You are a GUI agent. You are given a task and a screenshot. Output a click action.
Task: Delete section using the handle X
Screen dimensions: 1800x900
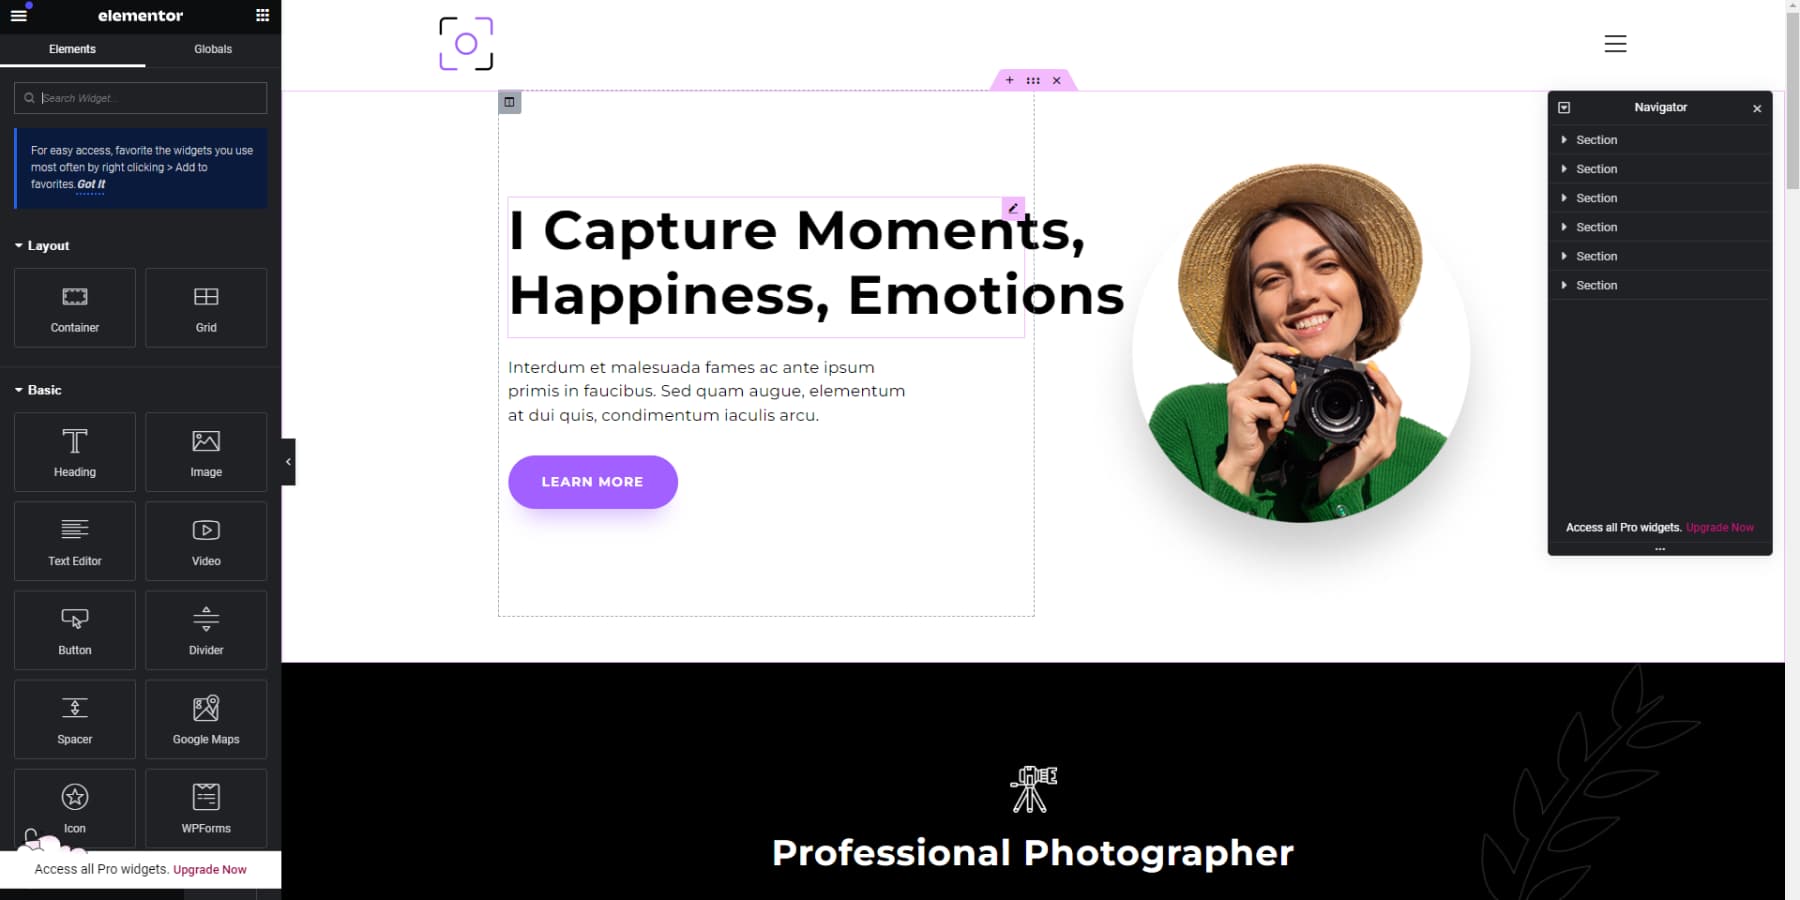pyautogui.click(x=1056, y=80)
